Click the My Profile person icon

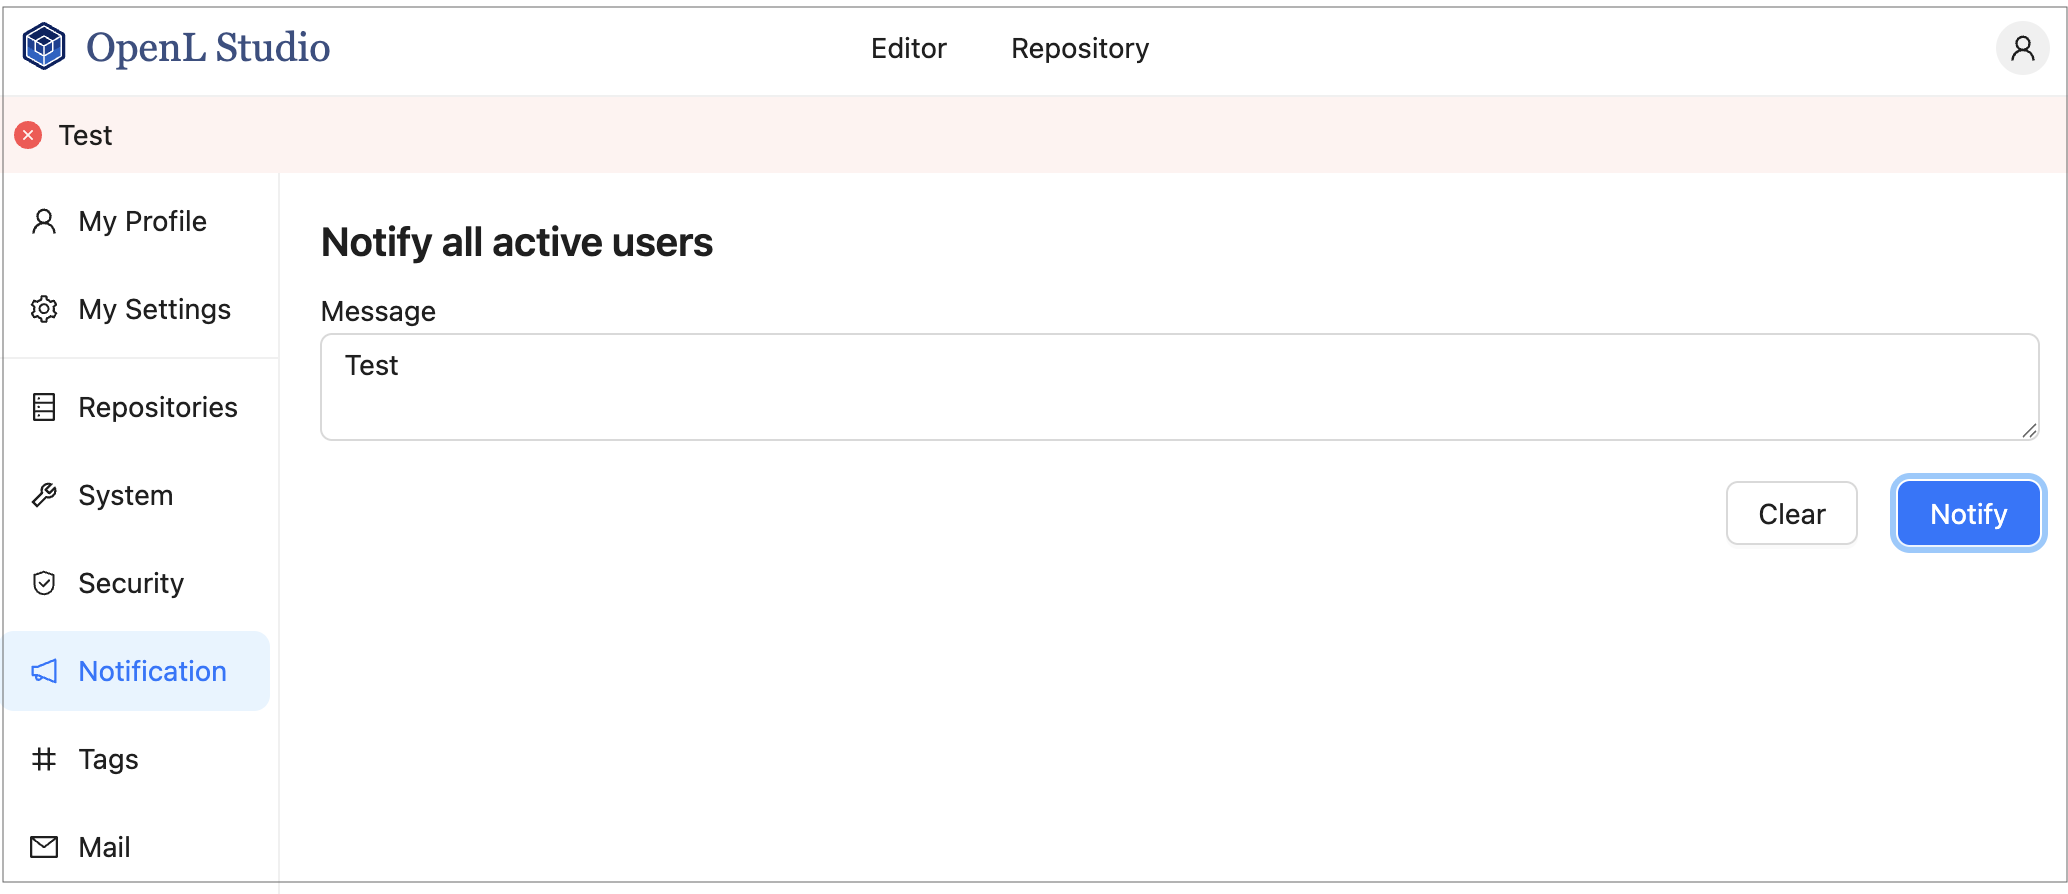(x=44, y=221)
